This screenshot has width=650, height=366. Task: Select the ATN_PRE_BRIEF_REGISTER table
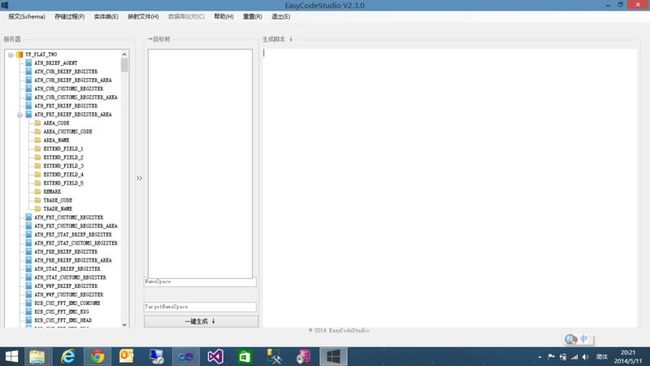pos(66,252)
